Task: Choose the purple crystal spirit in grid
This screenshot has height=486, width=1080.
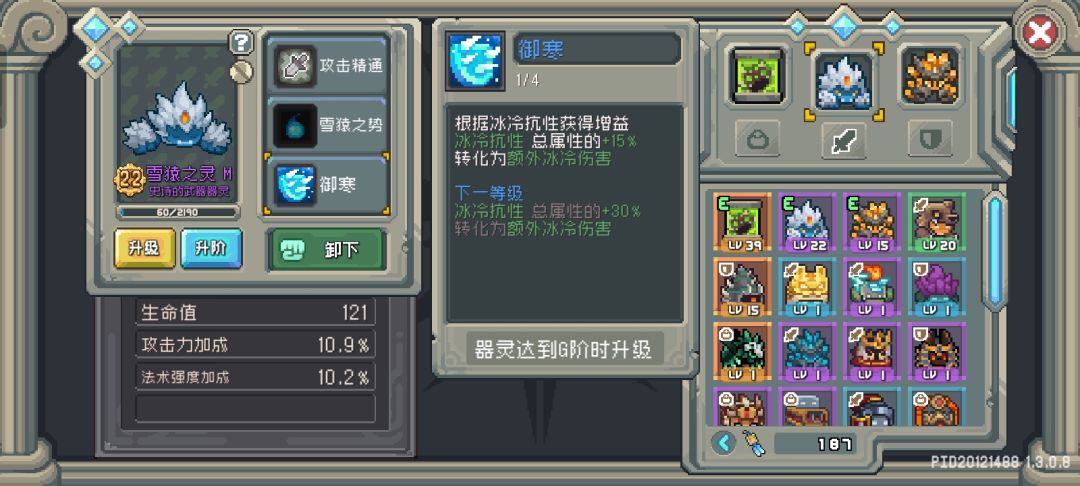Action: [937, 287]
